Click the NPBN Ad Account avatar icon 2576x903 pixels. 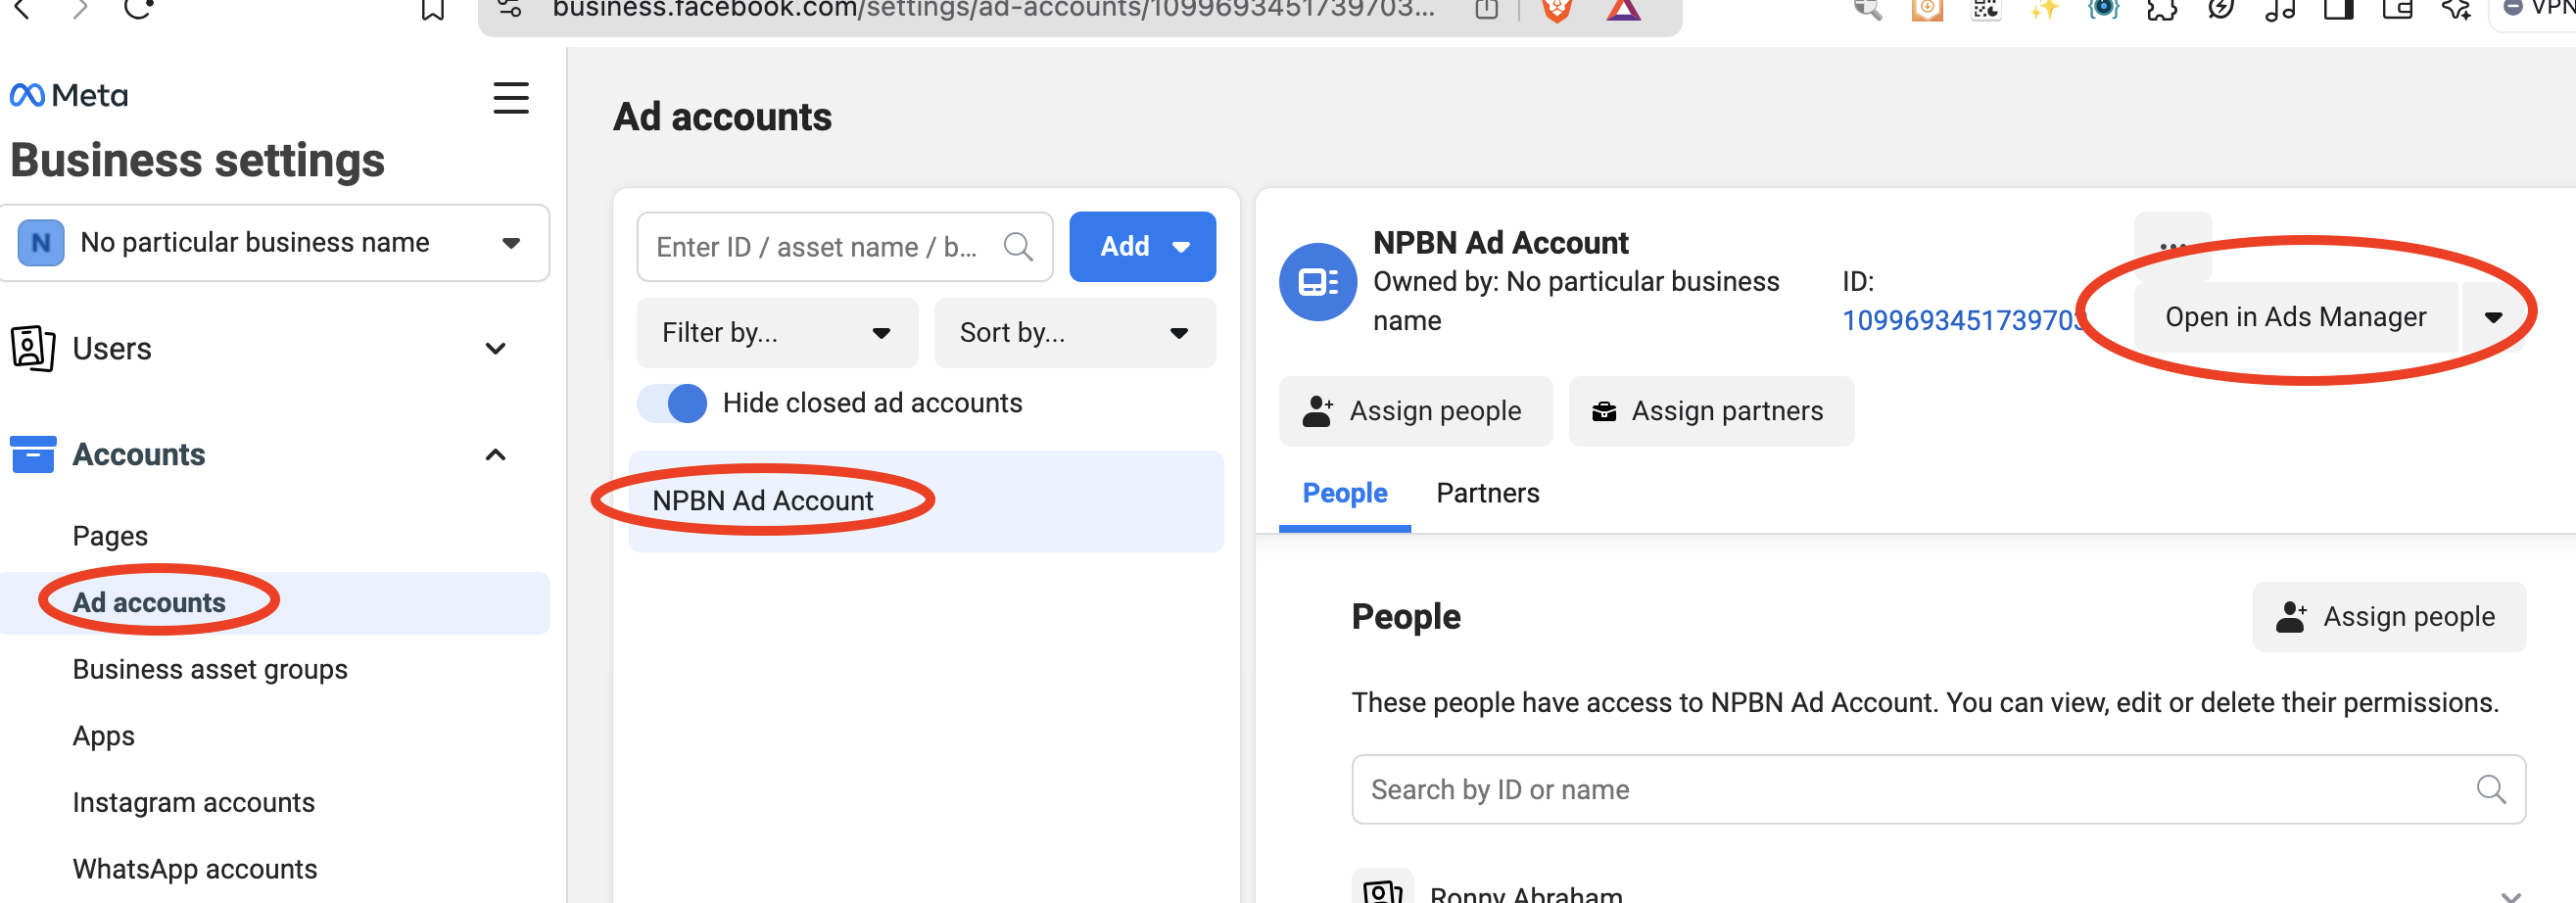coord(1317,283)
